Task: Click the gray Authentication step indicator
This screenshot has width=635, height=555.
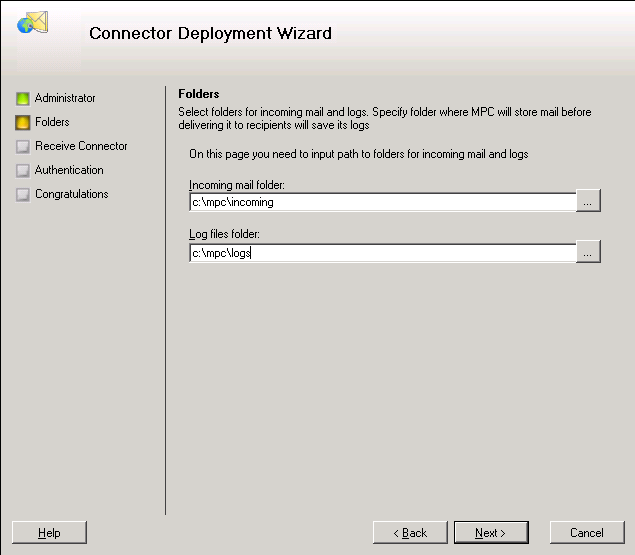Action: [x=23, y=171]
